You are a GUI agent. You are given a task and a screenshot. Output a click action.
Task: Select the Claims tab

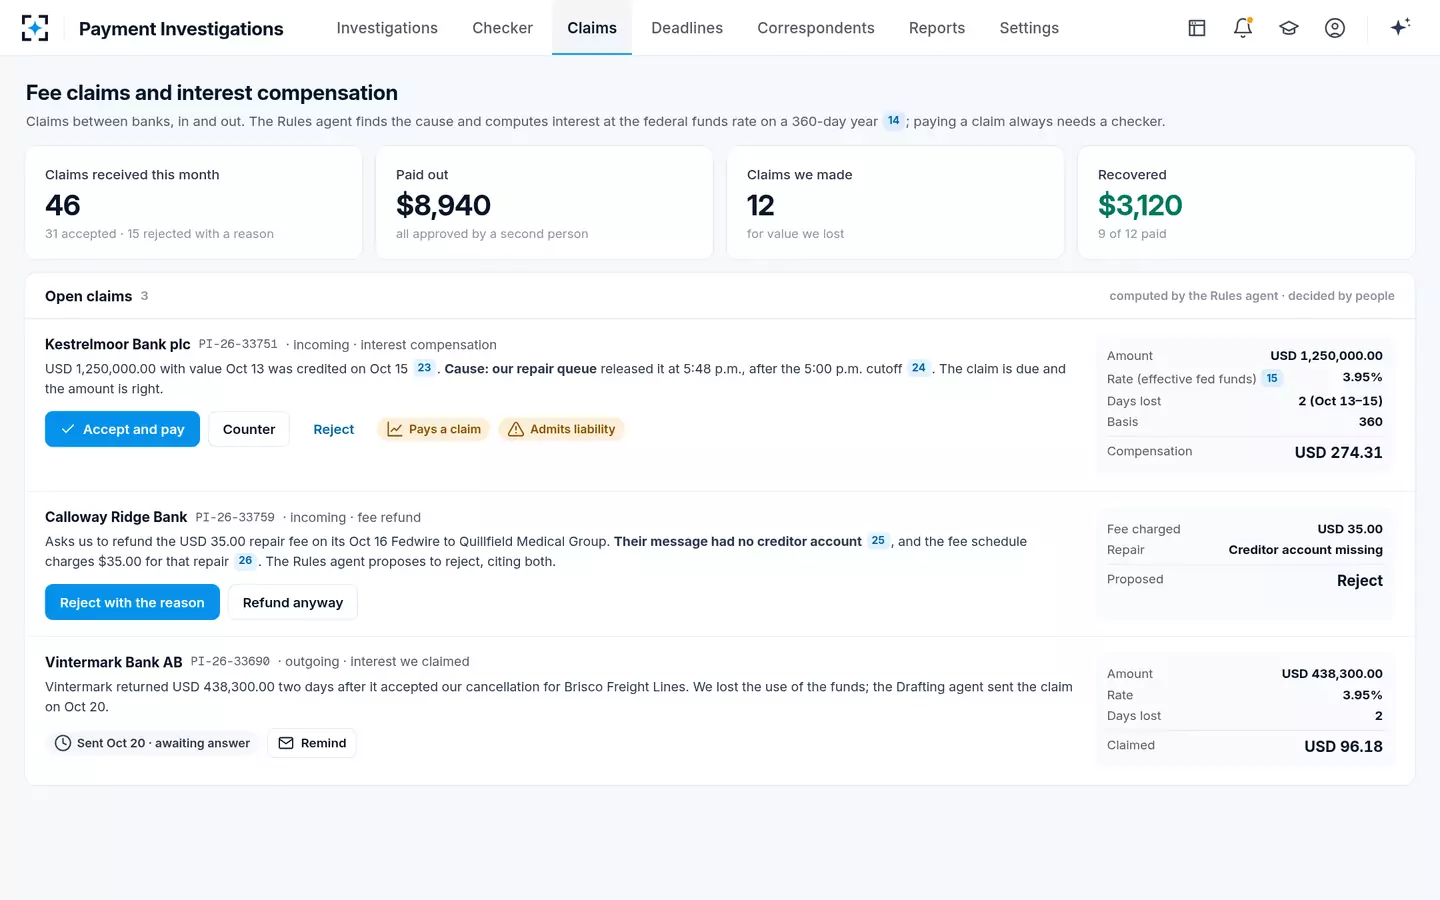(592, 28)
